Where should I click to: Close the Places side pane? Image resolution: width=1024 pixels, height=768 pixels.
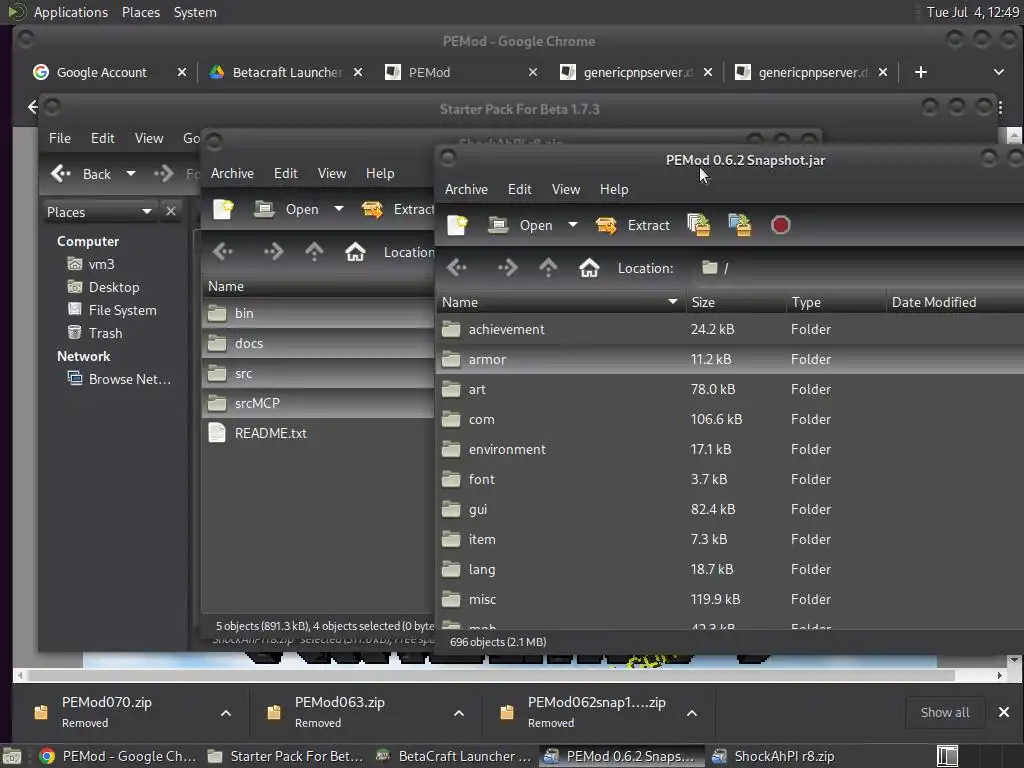coord(170,211)
